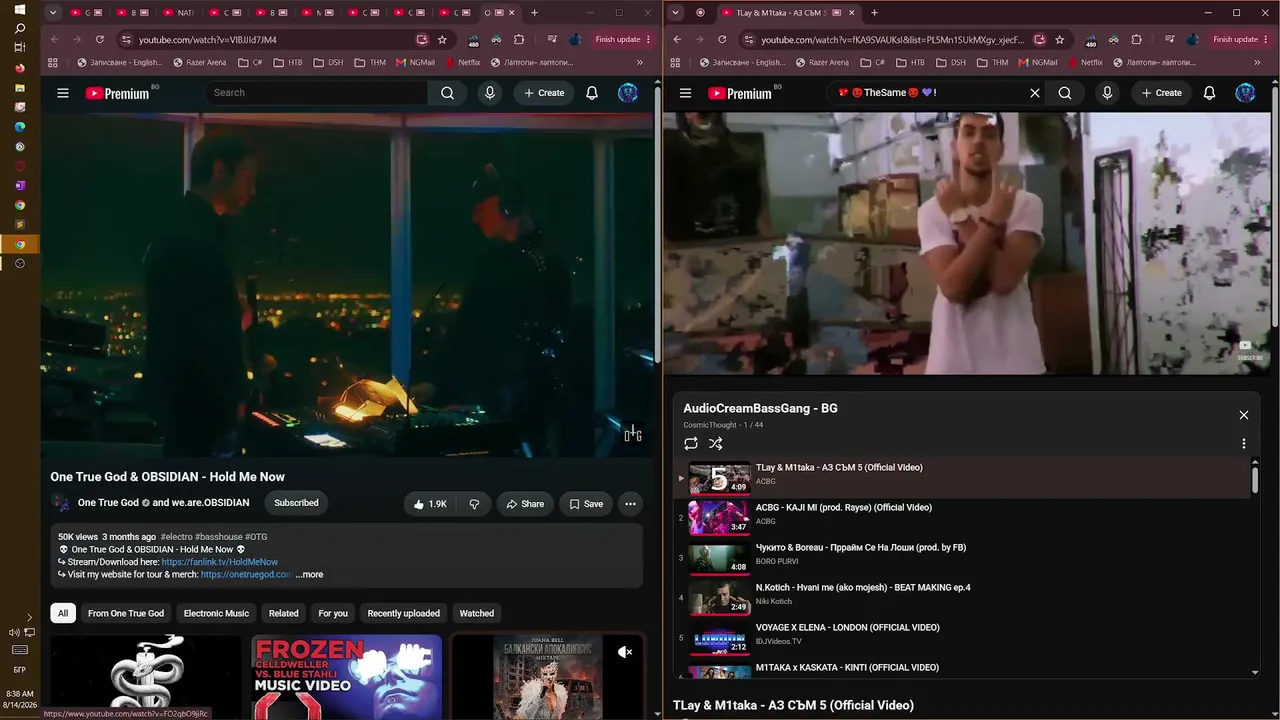This screenshot has height=720, width=1280.
Task: Select the Related filter chip
Action: 283,614
